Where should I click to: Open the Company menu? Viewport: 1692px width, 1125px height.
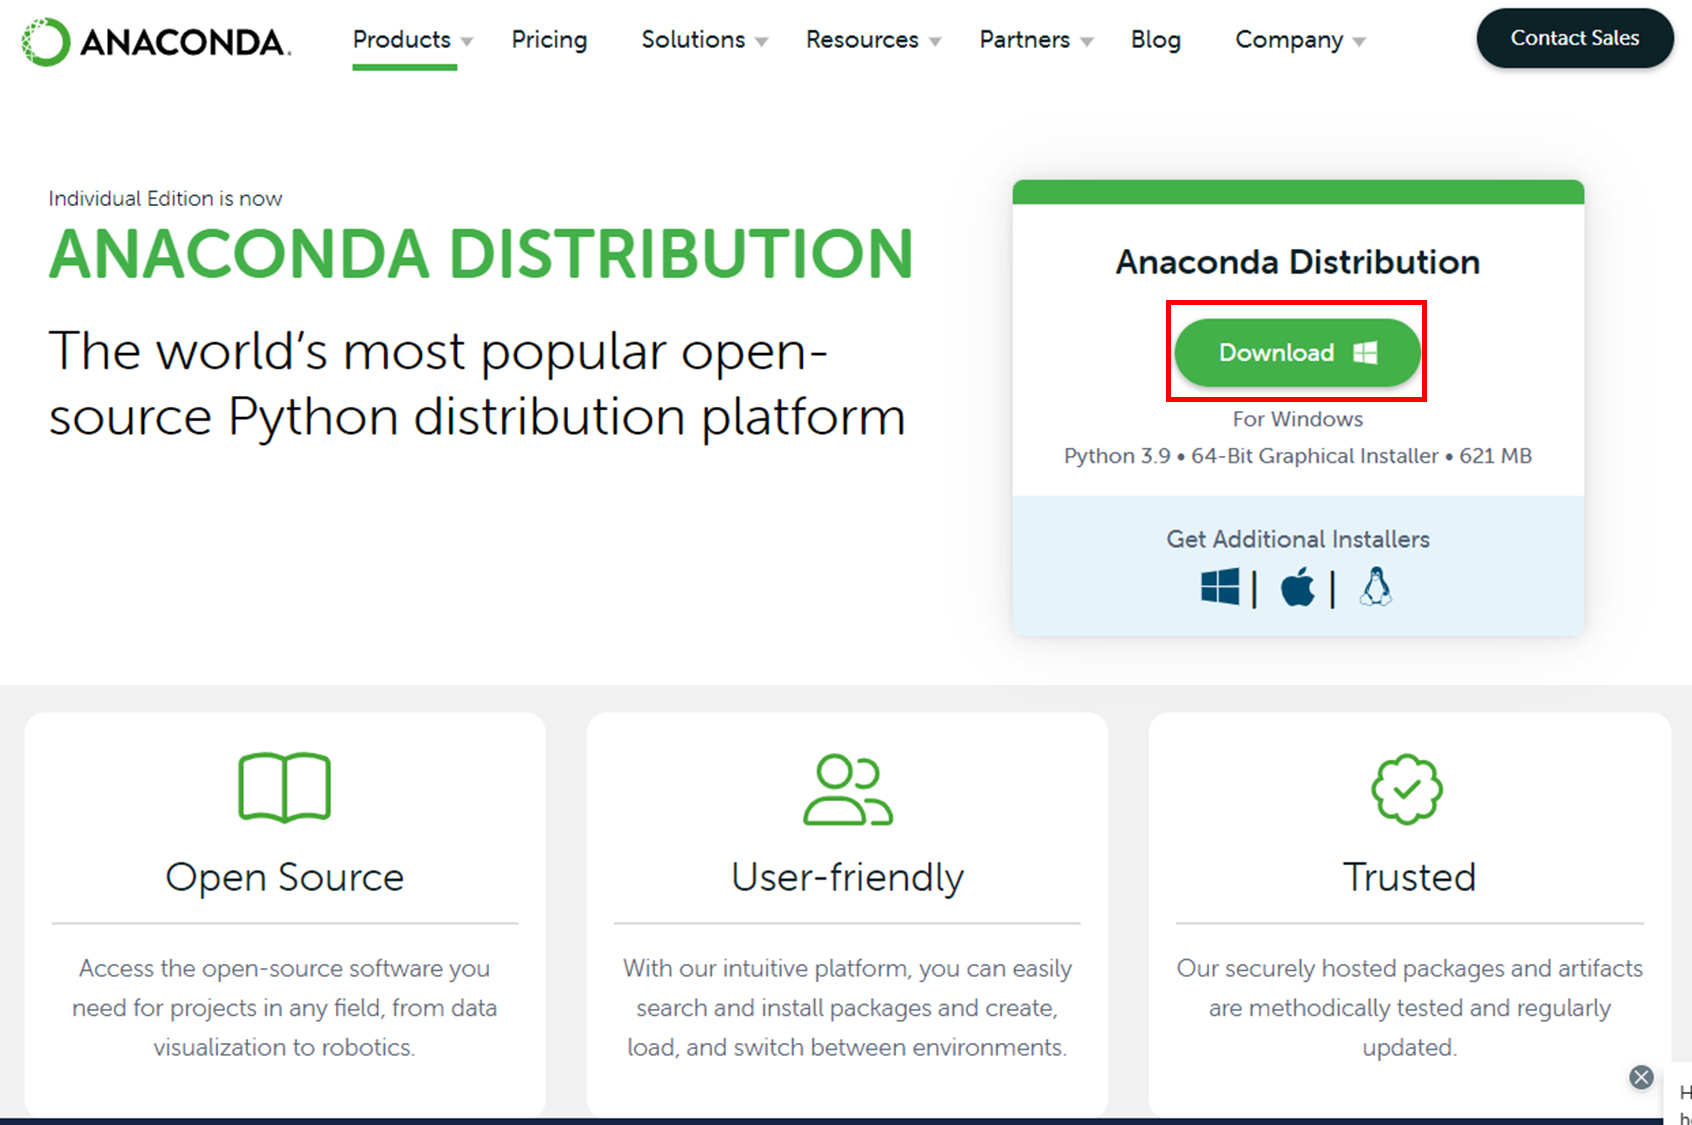tap(1289, 39)
